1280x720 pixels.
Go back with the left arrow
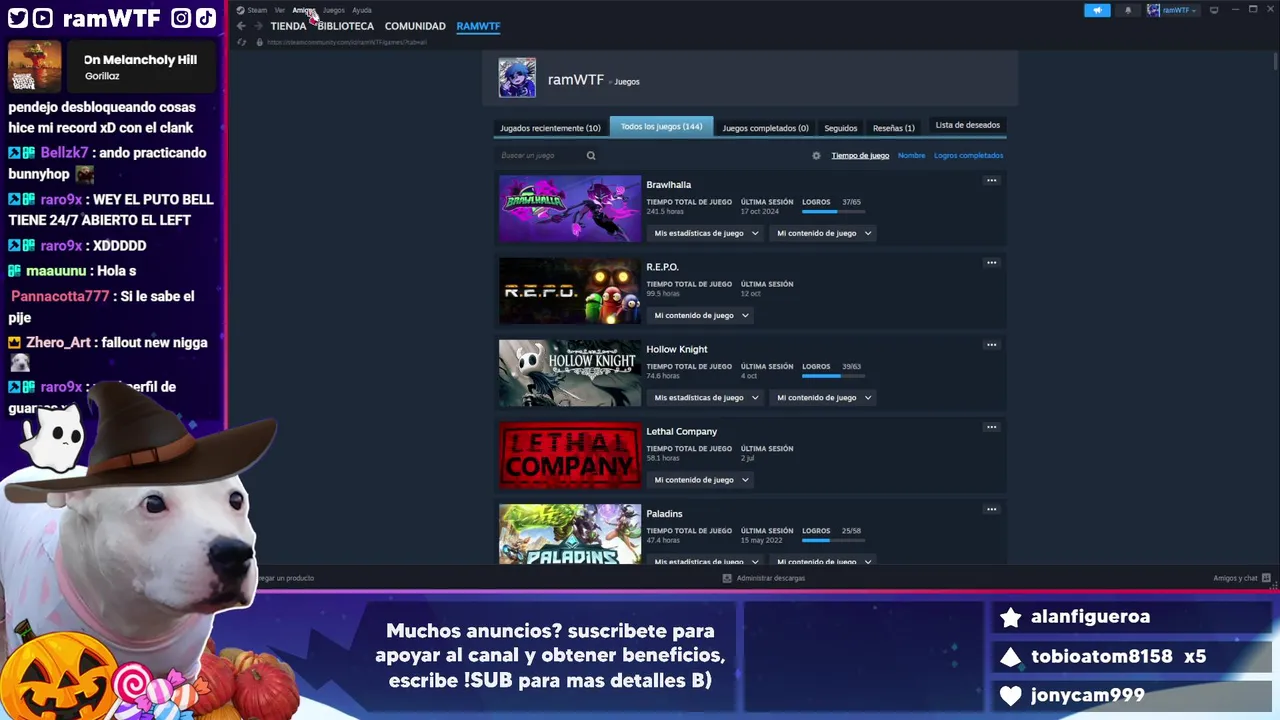point(241,26)
